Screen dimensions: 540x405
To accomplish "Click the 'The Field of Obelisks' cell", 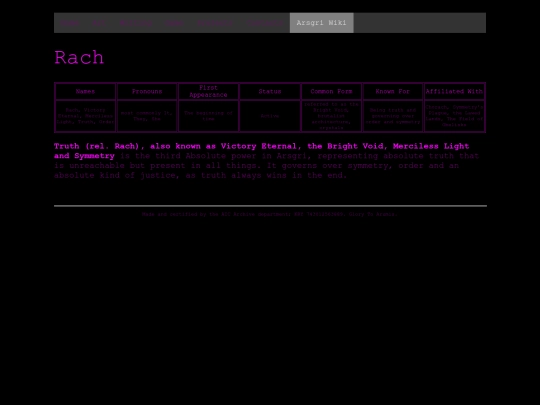I will [454, 116].
